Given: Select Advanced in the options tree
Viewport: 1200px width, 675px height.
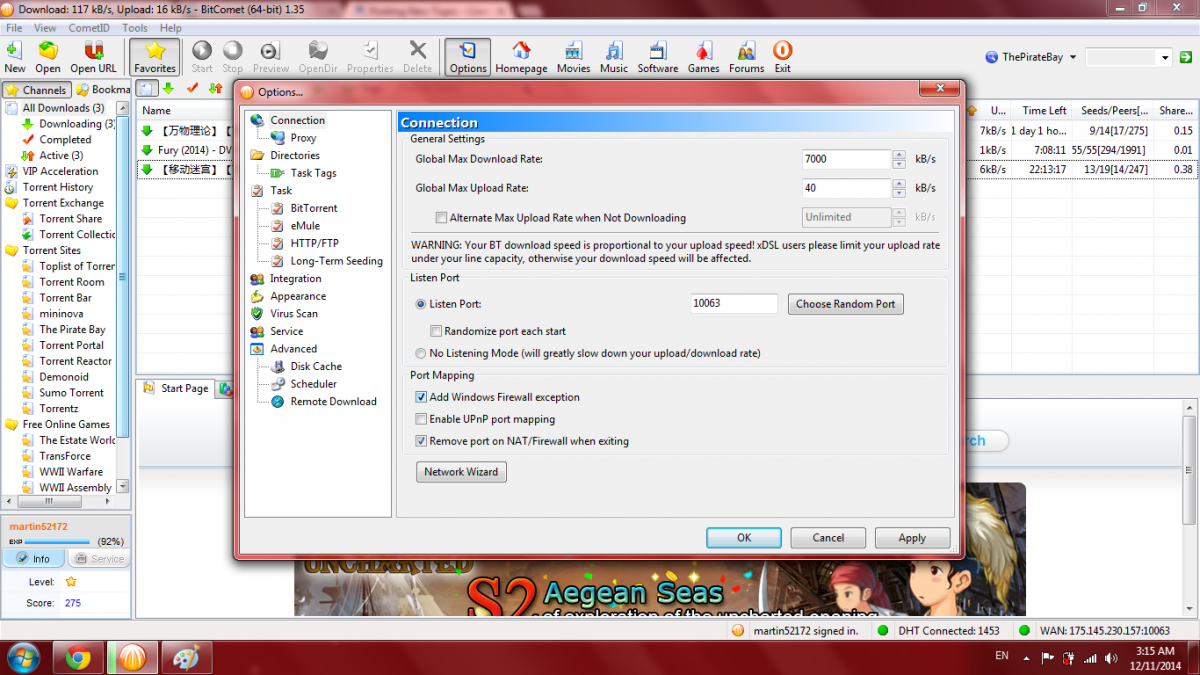Looking at the screenshot, I should click(x=293, y=349).
